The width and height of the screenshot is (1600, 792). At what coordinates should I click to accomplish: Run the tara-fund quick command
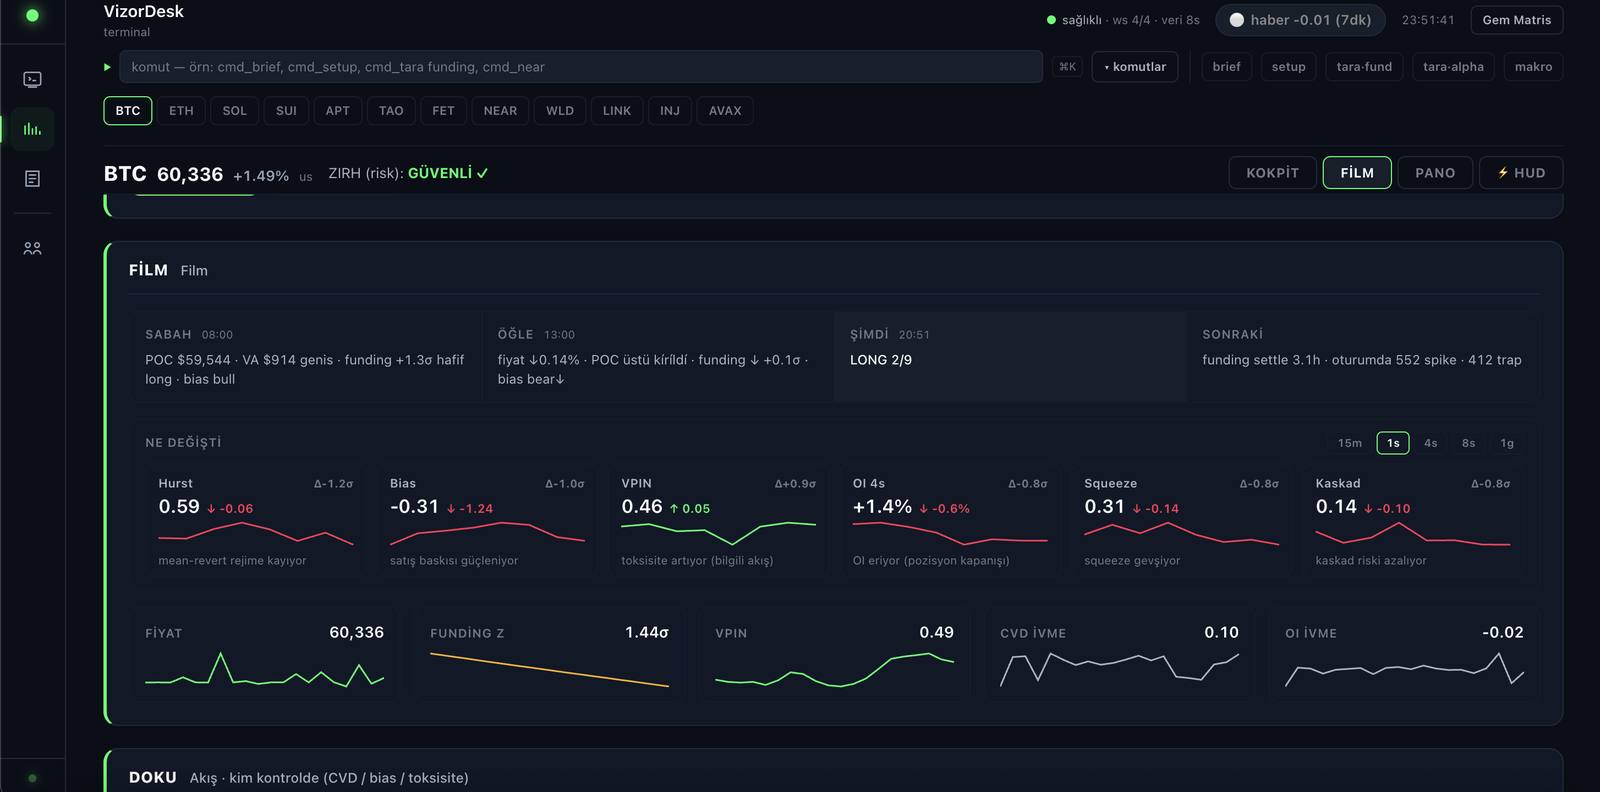tap(1364, 67)
